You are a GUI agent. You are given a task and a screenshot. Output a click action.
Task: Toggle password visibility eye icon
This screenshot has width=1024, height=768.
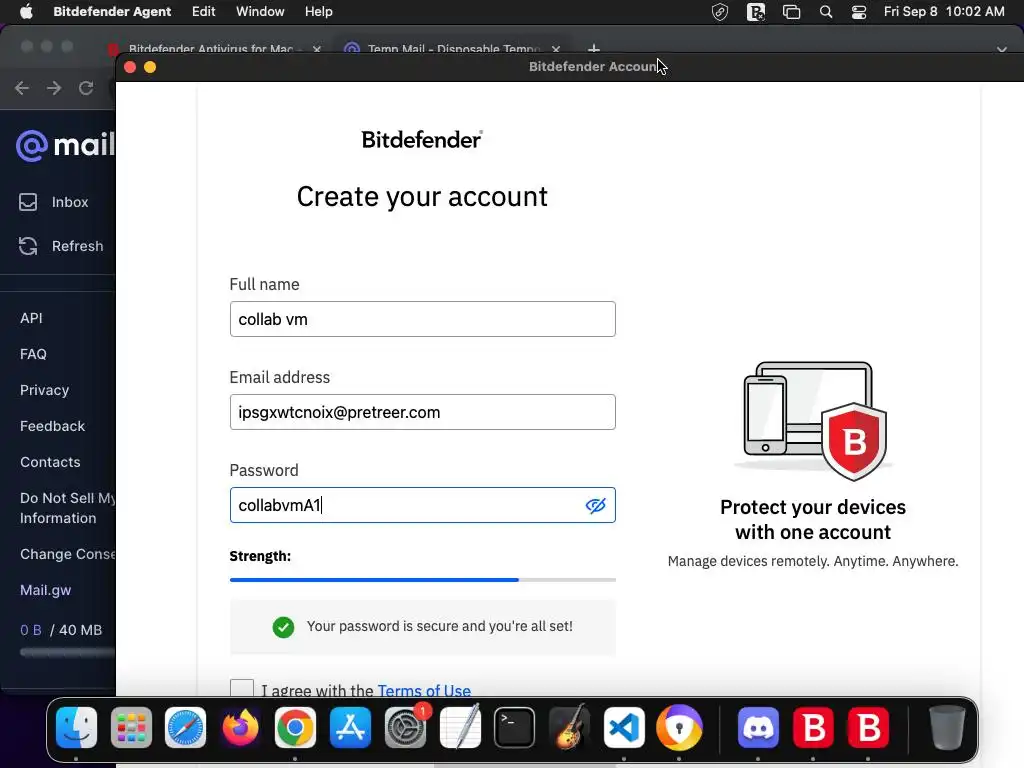pyautogui.click(x=596, y=505)
